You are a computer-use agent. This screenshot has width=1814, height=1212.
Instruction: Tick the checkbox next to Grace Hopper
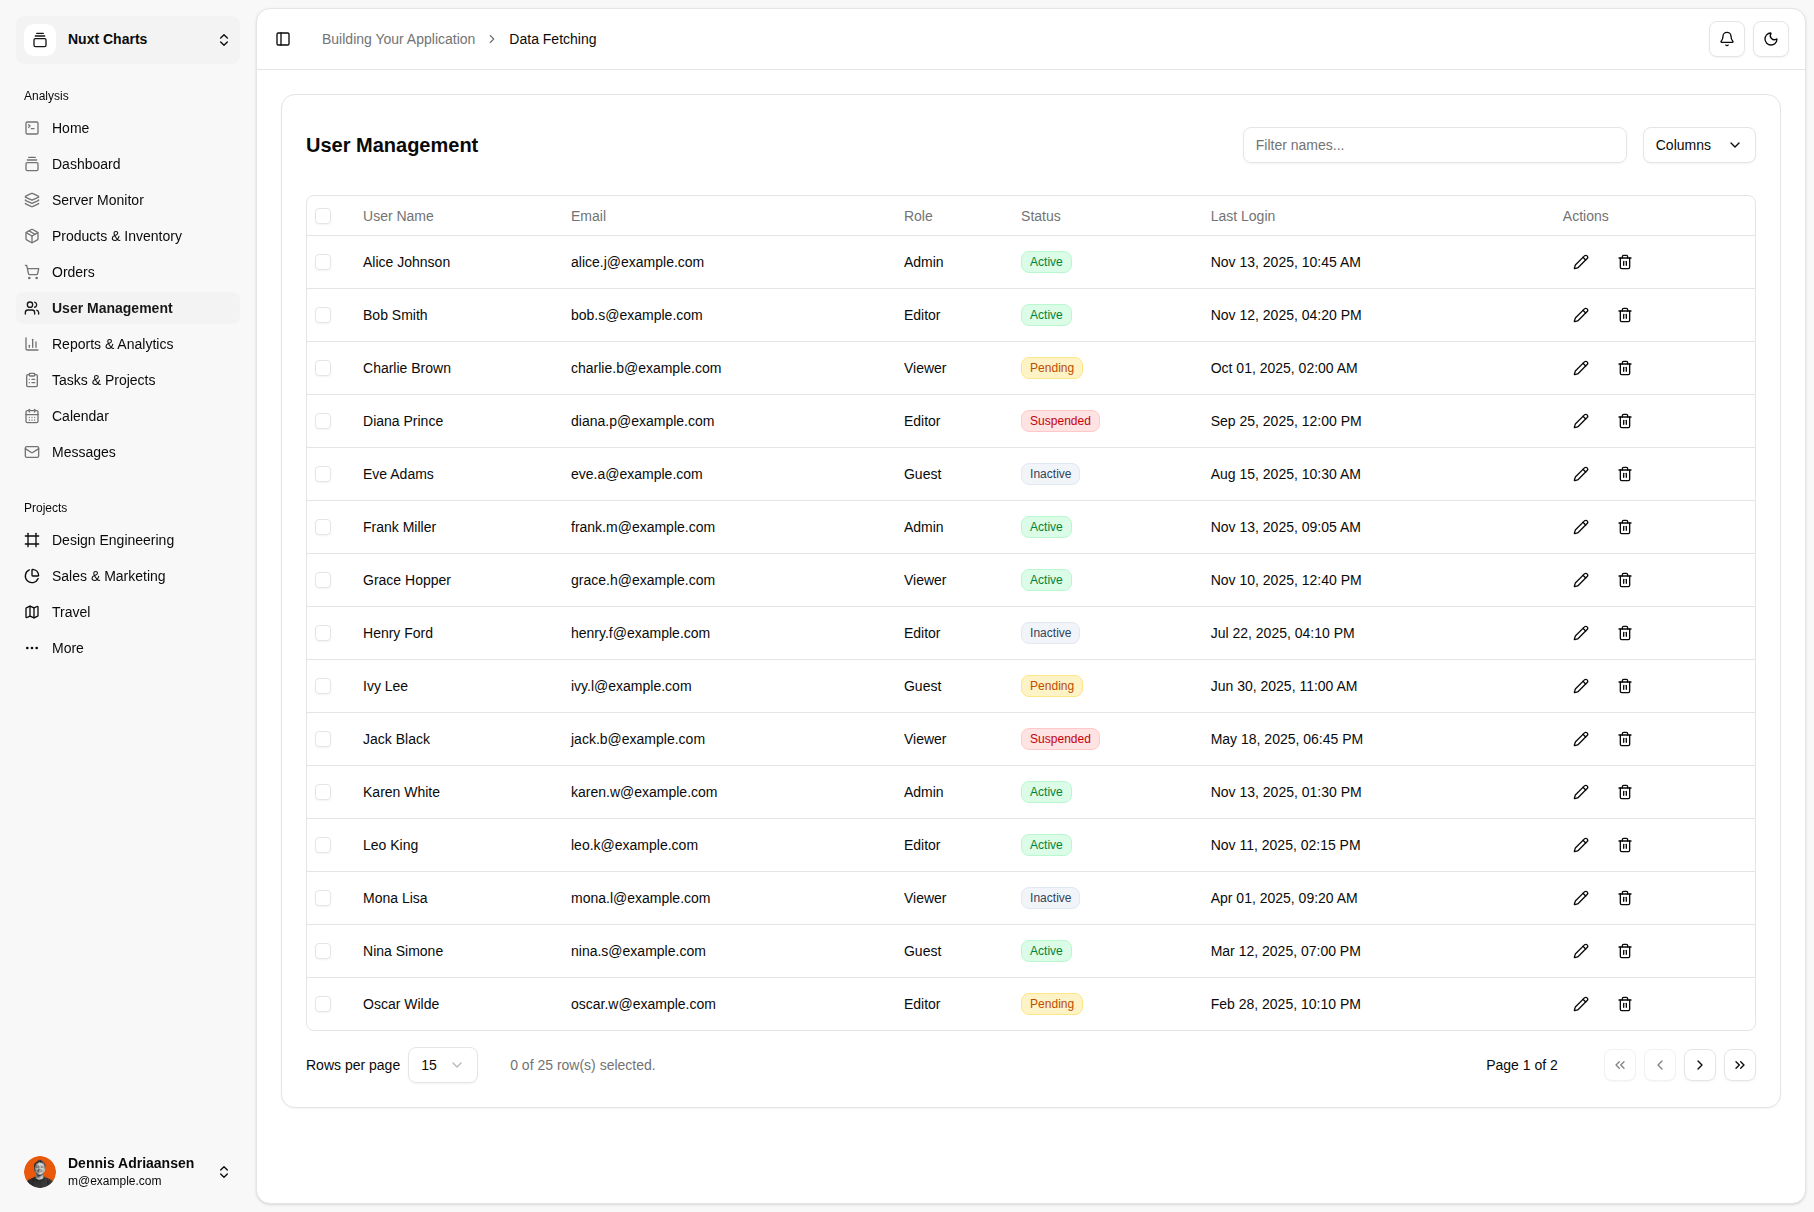(323, 580)
